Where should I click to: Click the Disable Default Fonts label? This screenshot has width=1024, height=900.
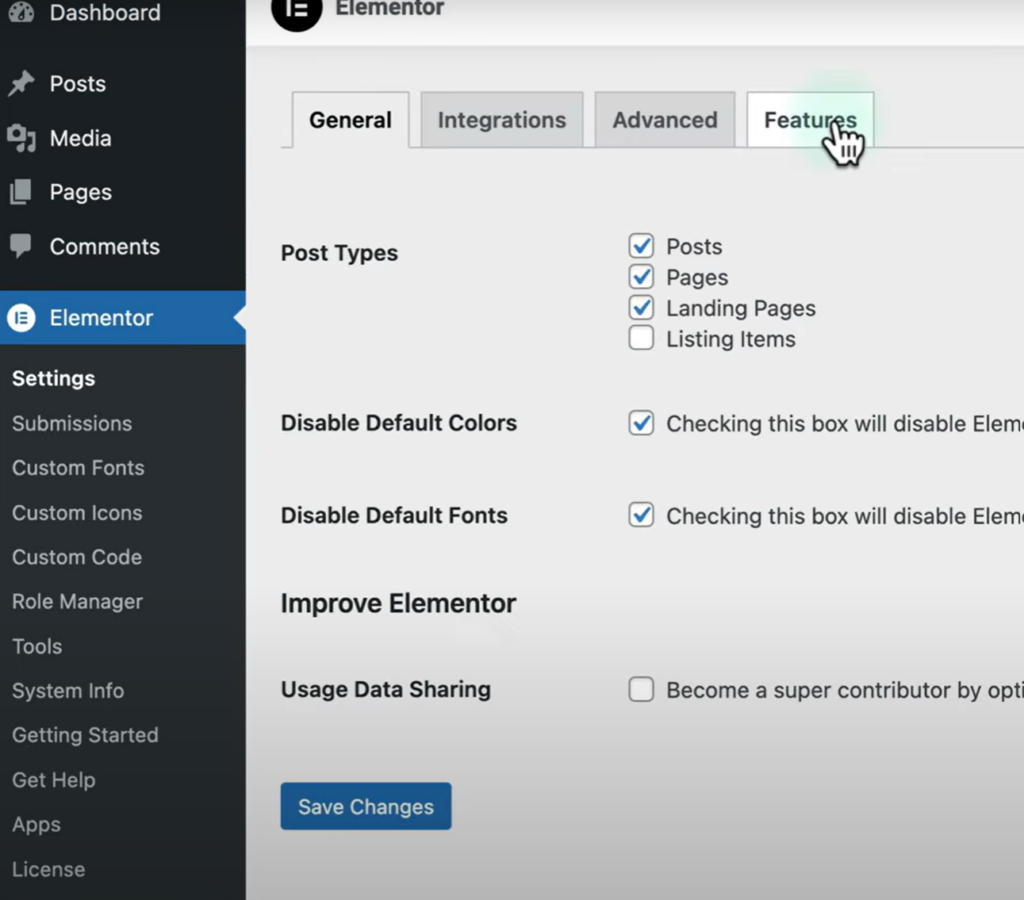(x=394, y=515)
